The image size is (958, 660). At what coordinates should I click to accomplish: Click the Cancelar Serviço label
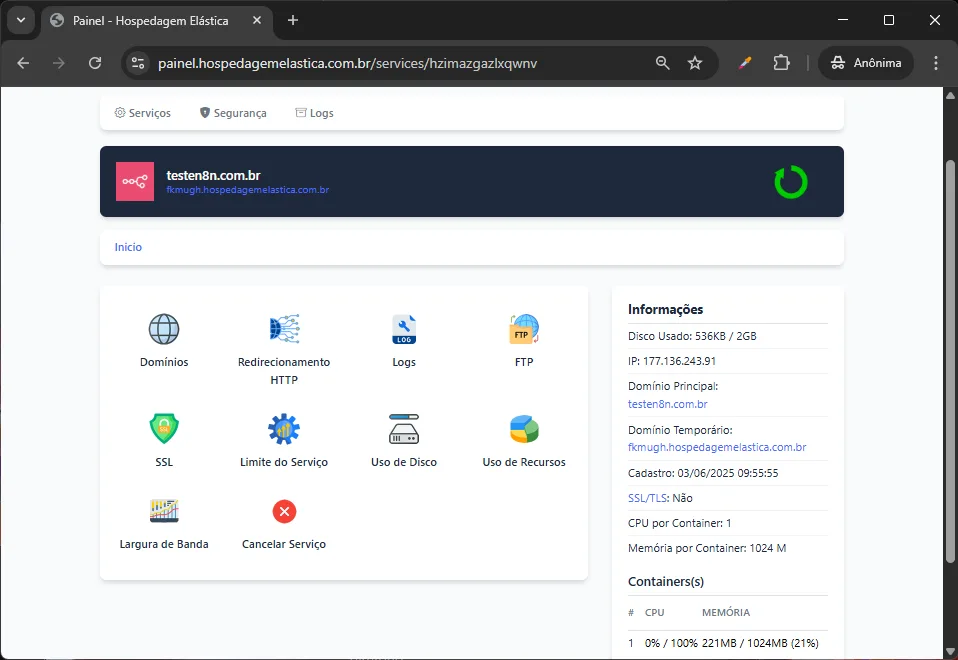point(284,544)
